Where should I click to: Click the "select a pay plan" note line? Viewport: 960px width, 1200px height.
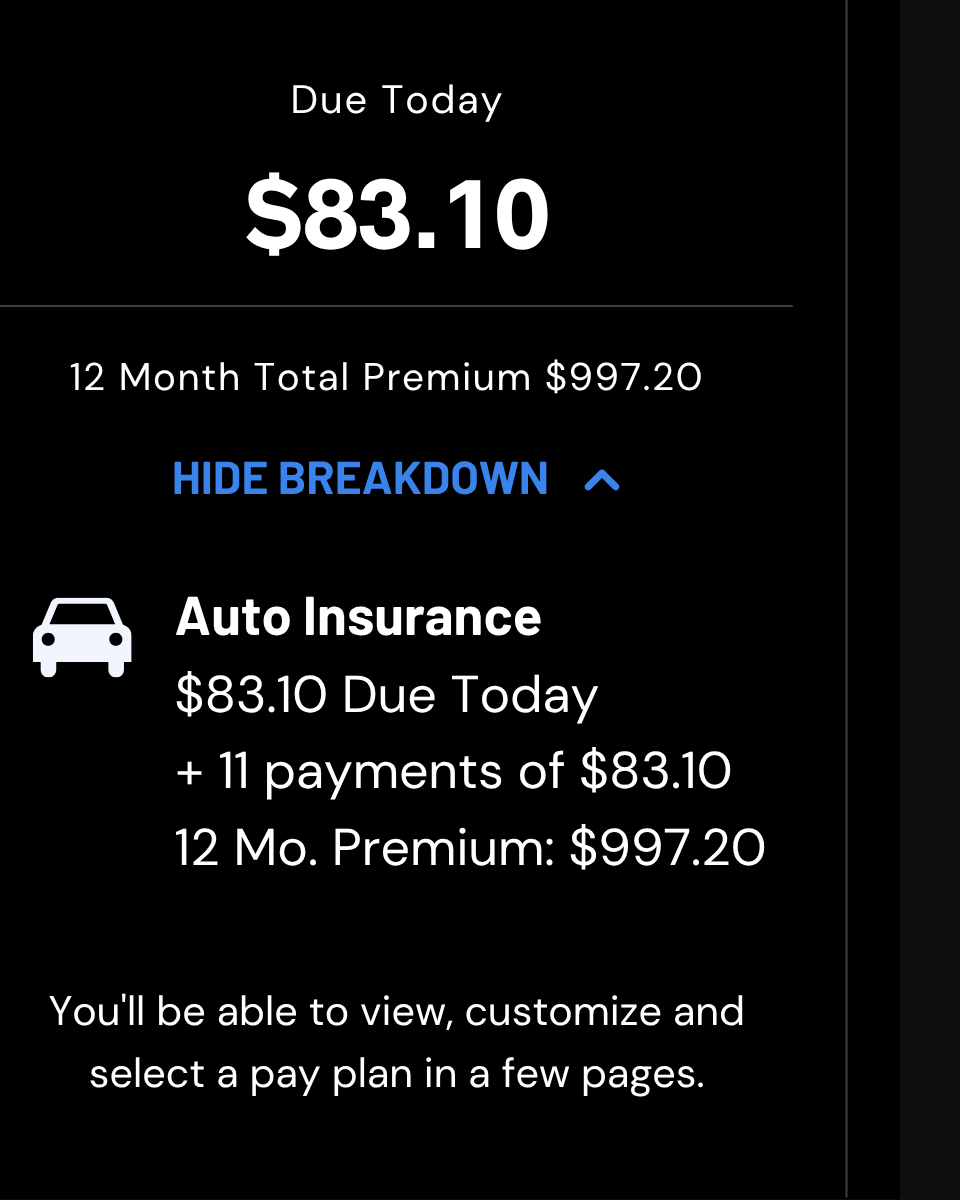pos(397,1075)
